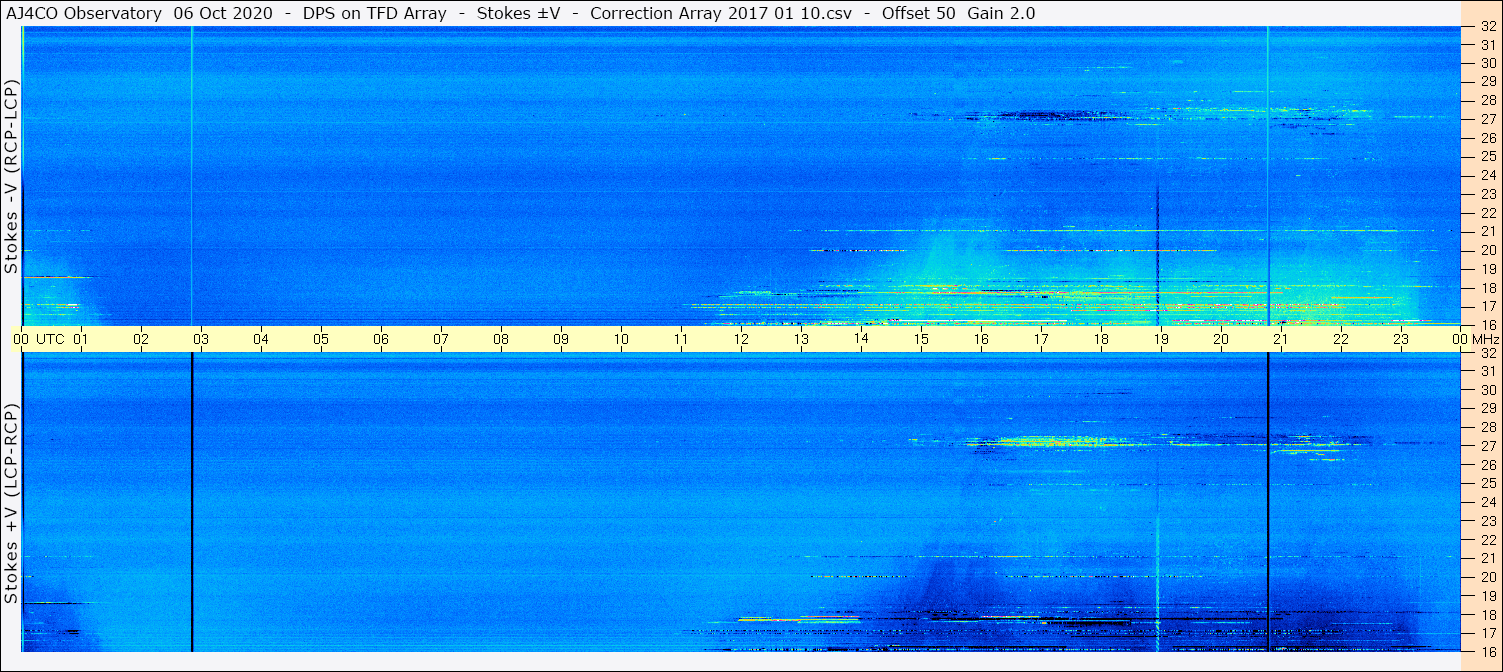The image size is (1503, 672).
Task: Select hour "08" on the UTC axis
Action: coord(501,339)
